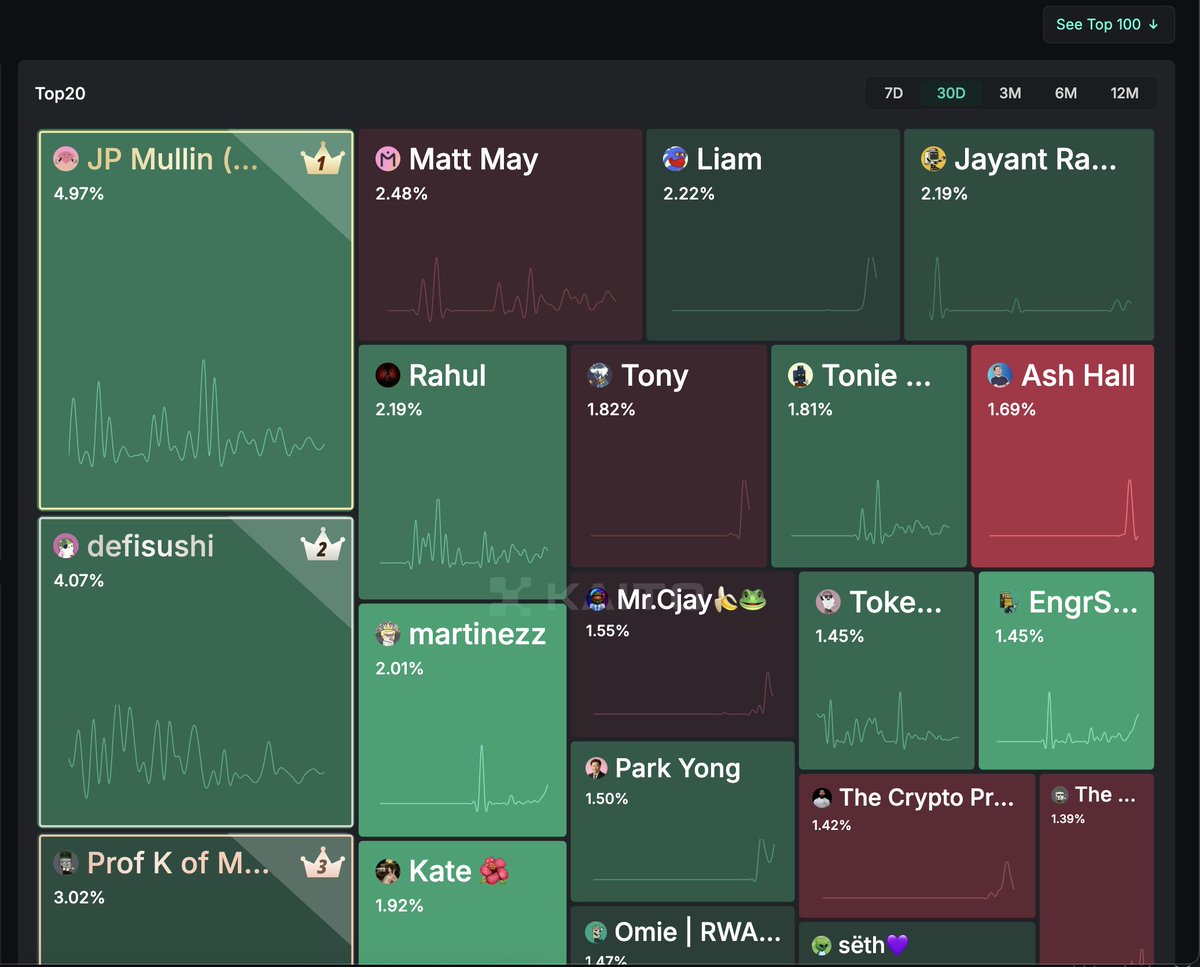
Task: Click Kate's avatar icon
Action: tap(388, 871)
